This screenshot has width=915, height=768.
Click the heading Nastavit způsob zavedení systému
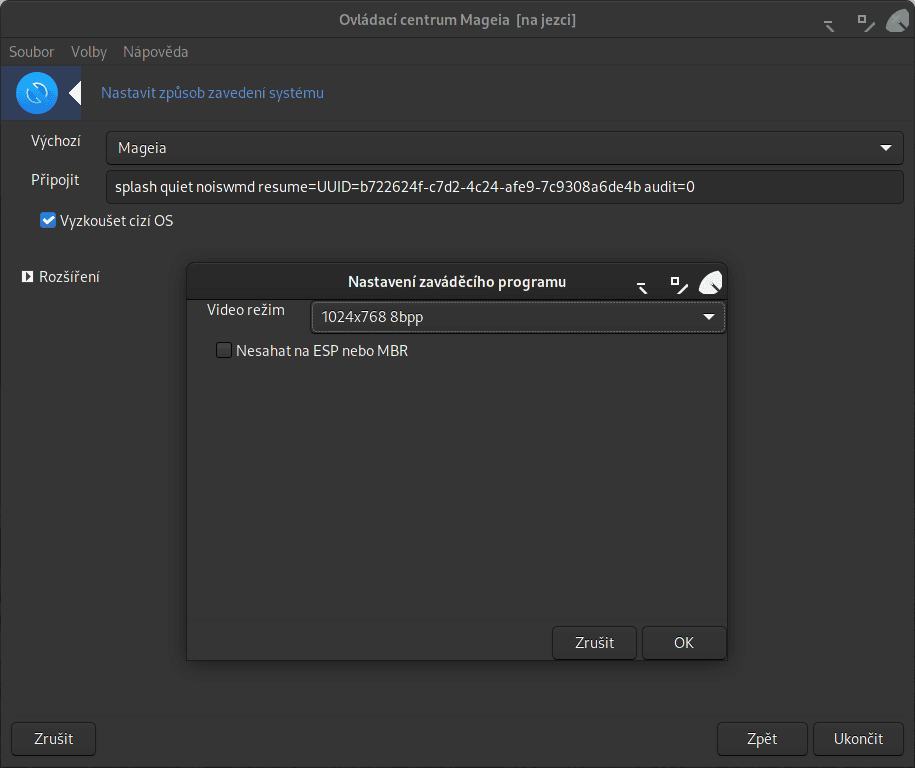pyautogui.click(x=212, y=92)
